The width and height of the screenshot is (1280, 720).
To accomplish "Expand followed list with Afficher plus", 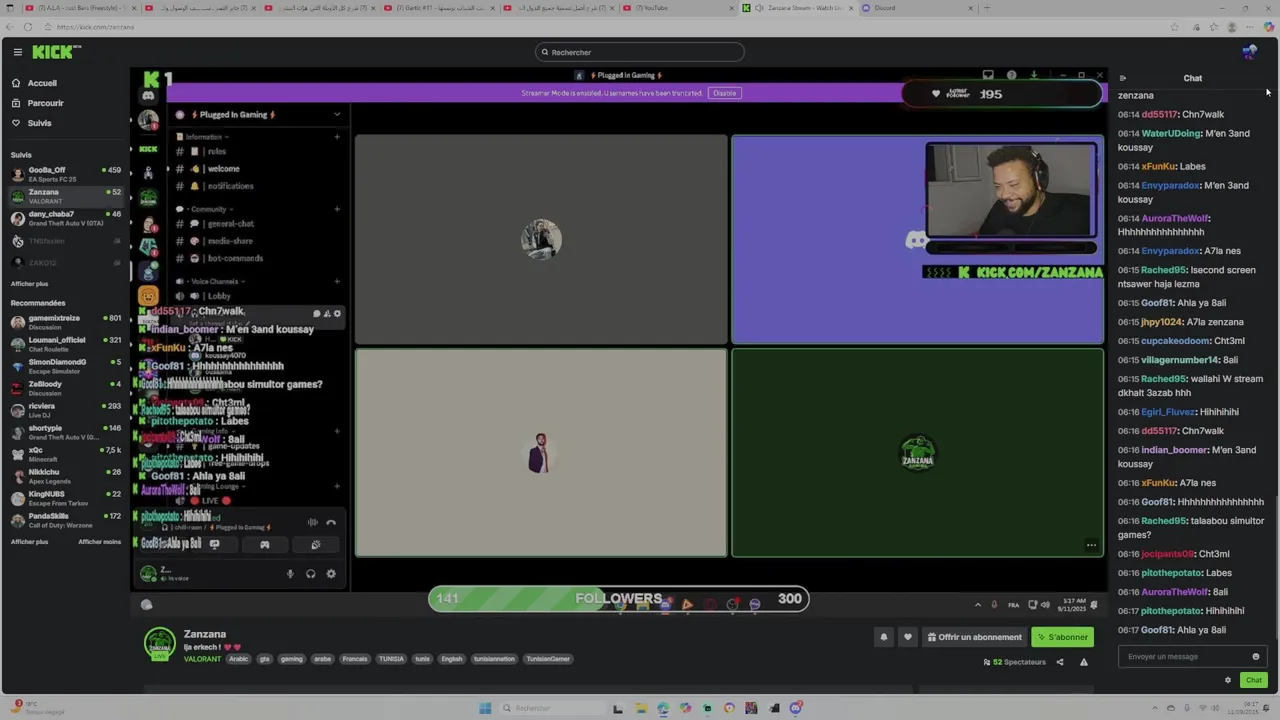I will 29,284.
